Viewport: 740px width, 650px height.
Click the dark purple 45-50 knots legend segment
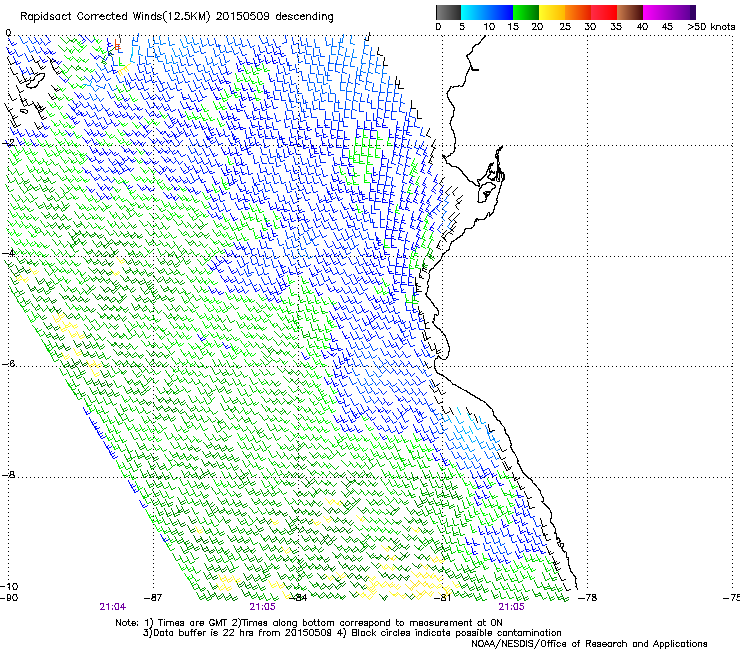click(682, 12)
